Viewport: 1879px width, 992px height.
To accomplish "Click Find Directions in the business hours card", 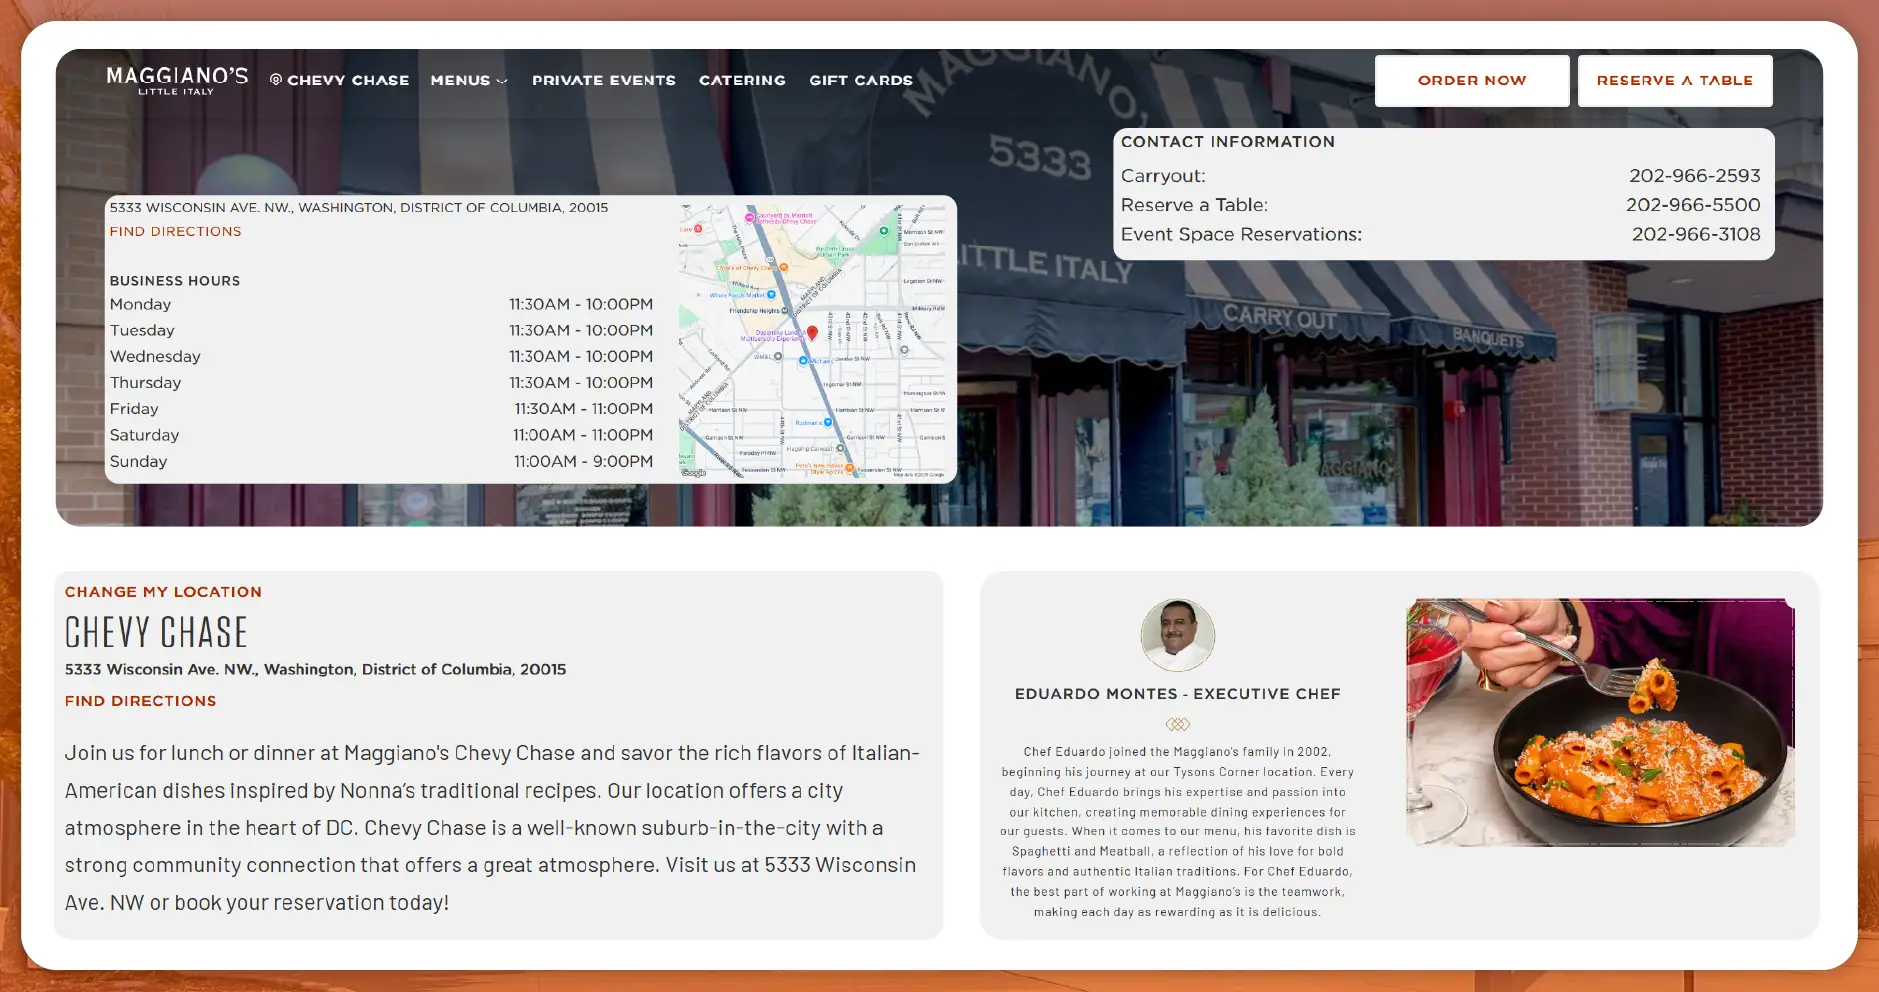I will tap(175, 231).
